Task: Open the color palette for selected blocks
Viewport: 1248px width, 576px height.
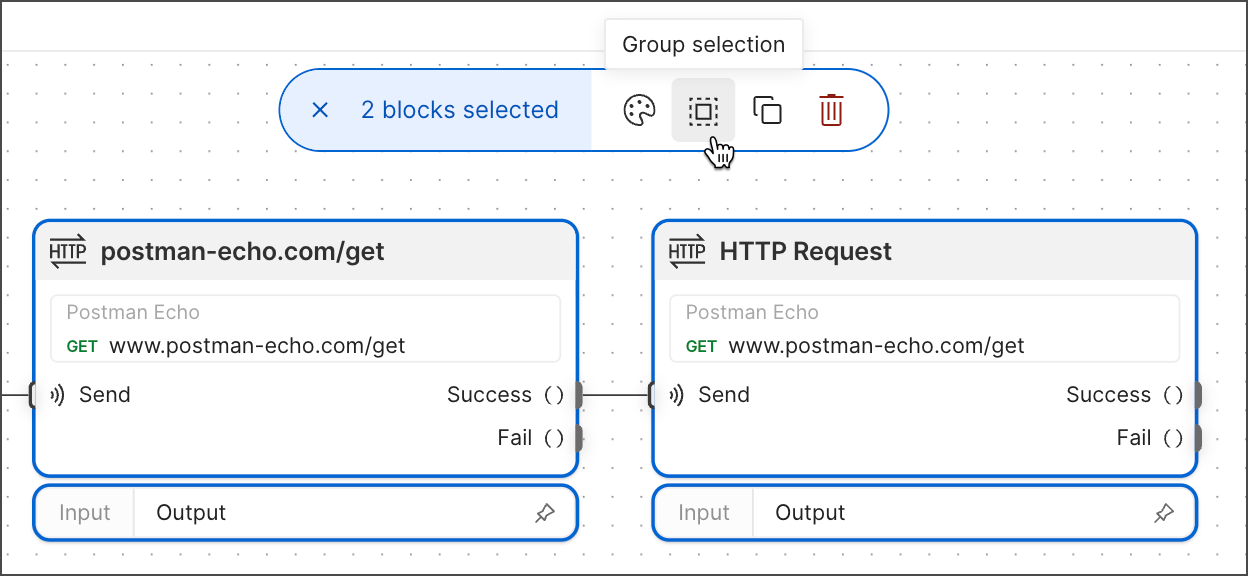Action: coord(640,110)
